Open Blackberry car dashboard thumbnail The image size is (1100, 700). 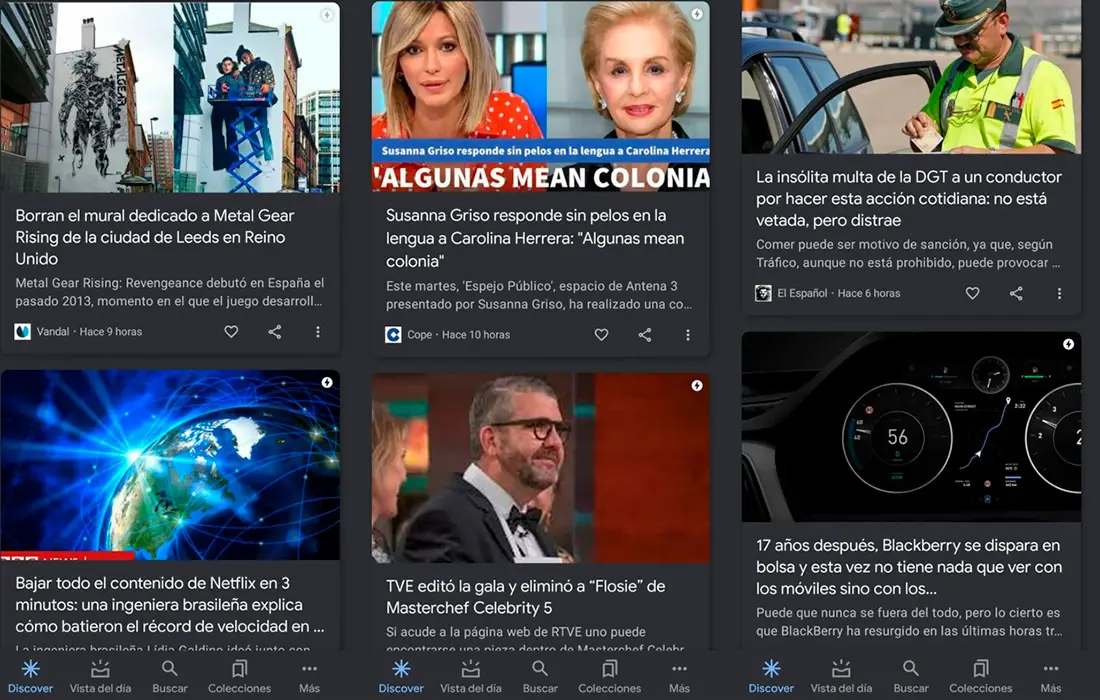911,426
